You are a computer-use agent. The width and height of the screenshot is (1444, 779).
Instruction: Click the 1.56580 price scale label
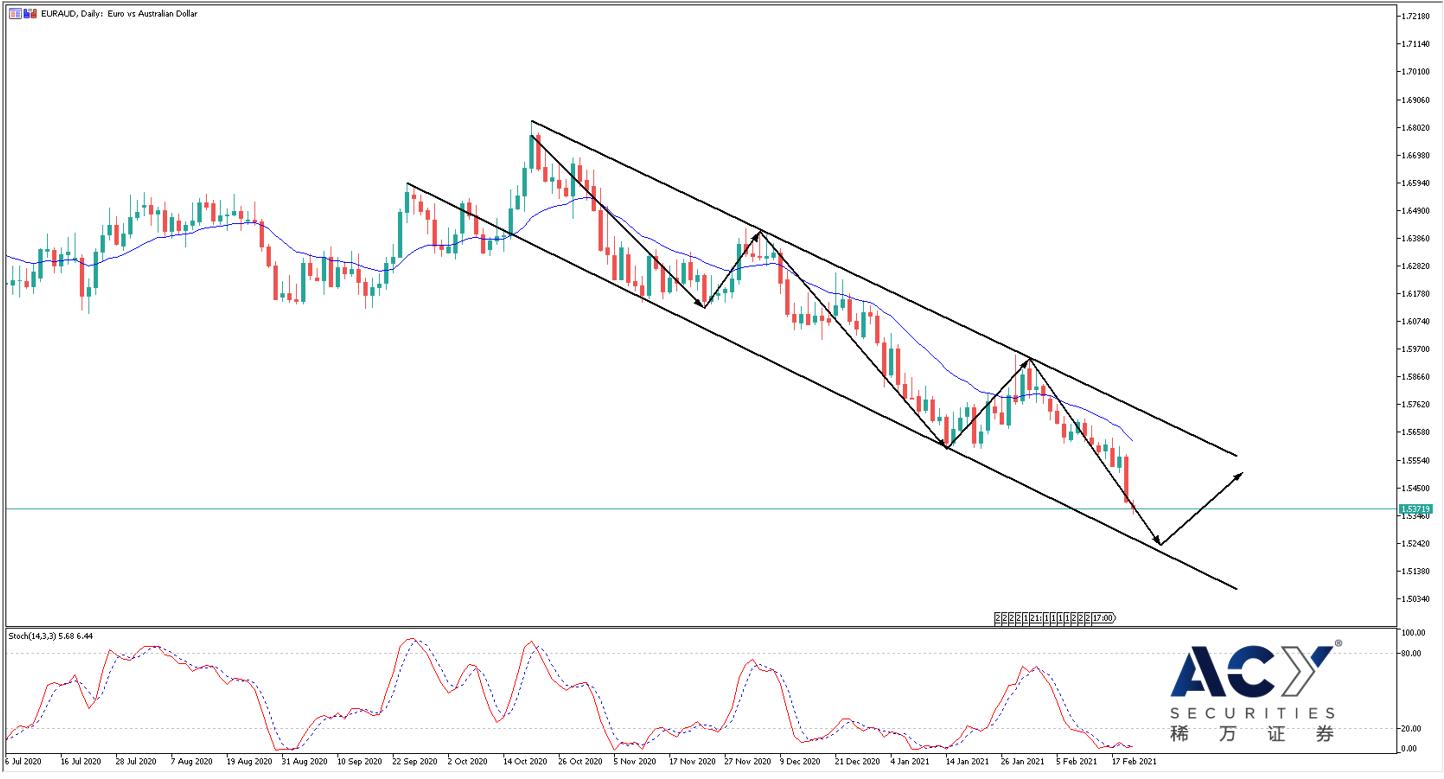[x=1415, y=433]
